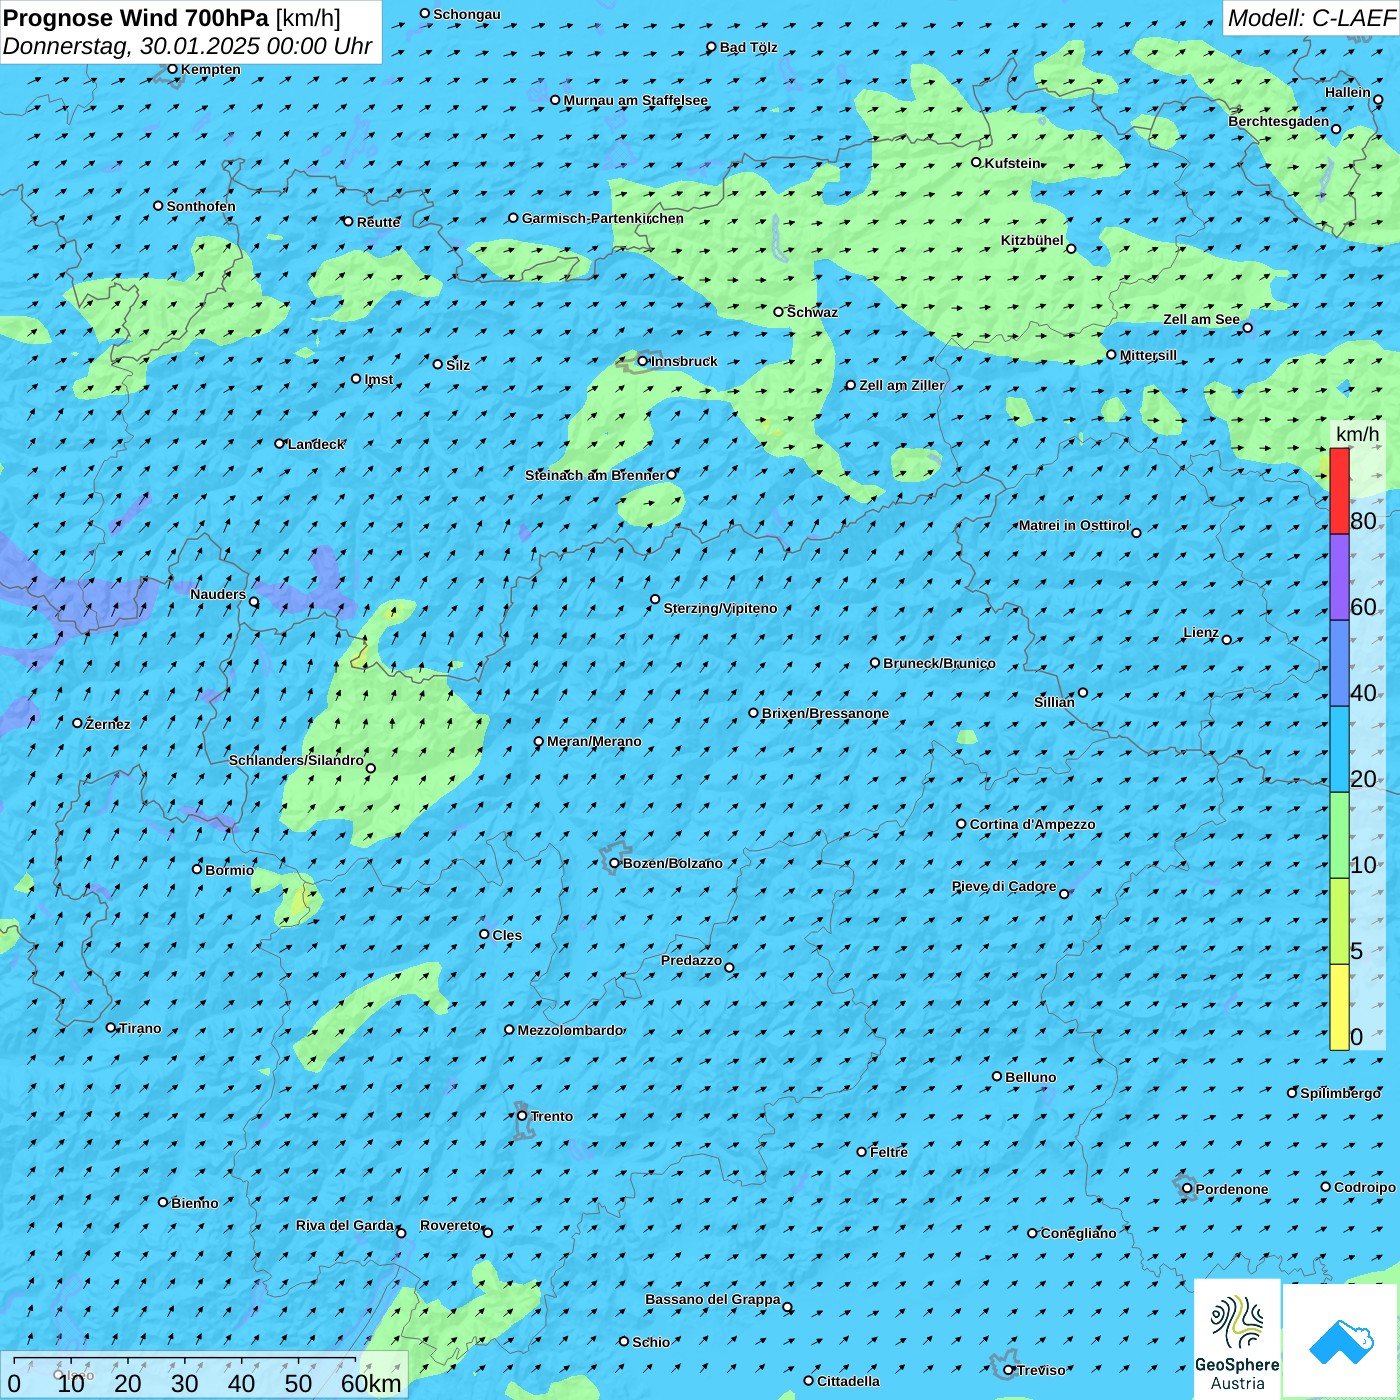Choose the lime legend color segment

click(x=1339, y=922)
